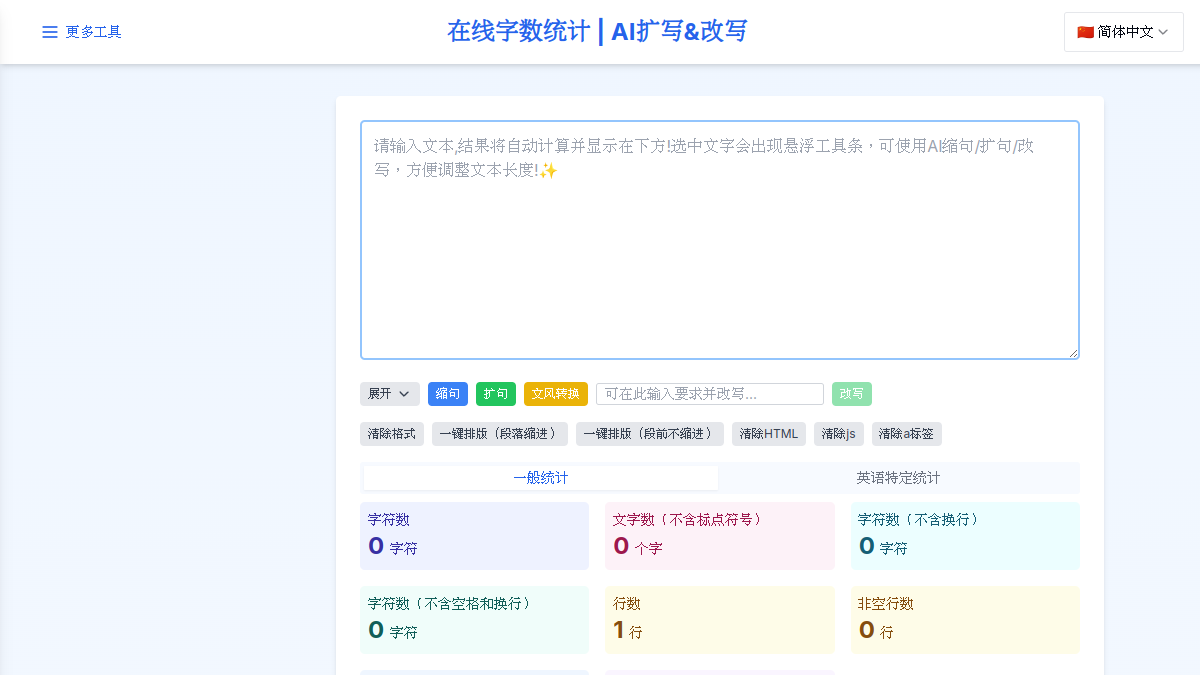Screen dimensions: 1200x675
Task: Click 一键排版（段前不缩进）button
Action: 650,434
